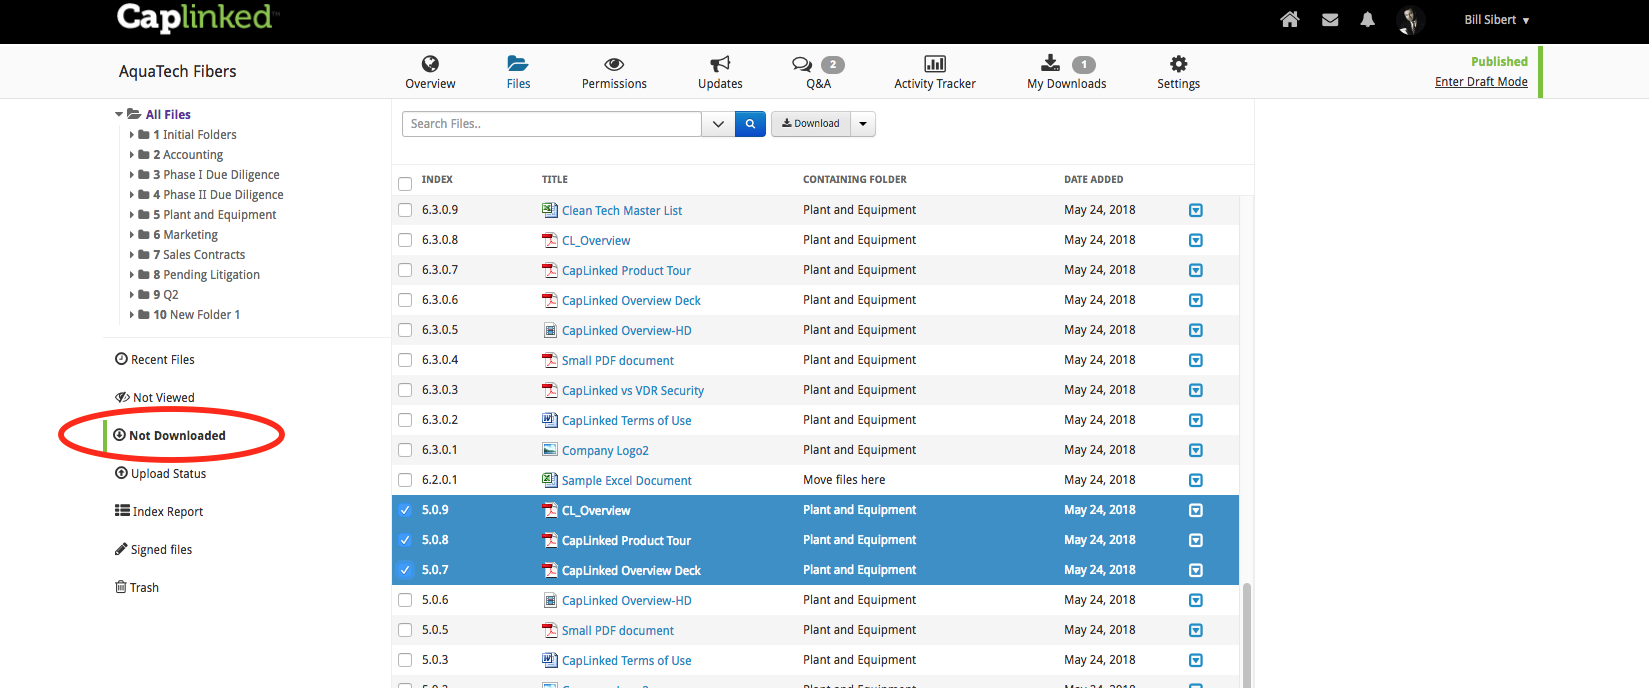Go to the home icon in header
The width and height of the screenshot is (1649, 688).
point(1290,19)
